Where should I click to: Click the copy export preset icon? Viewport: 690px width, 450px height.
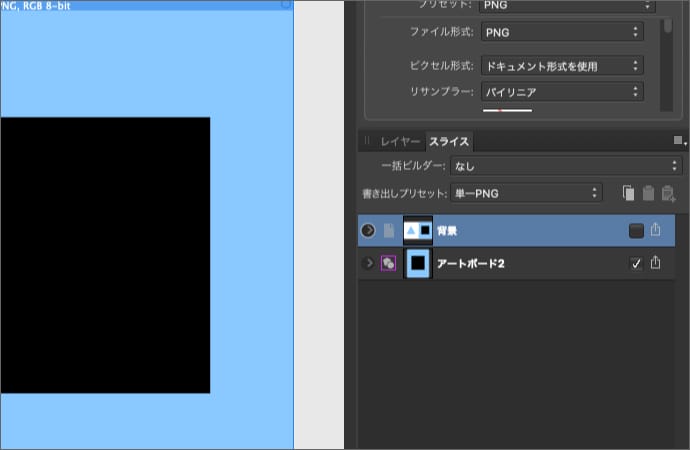coord(628,192)
